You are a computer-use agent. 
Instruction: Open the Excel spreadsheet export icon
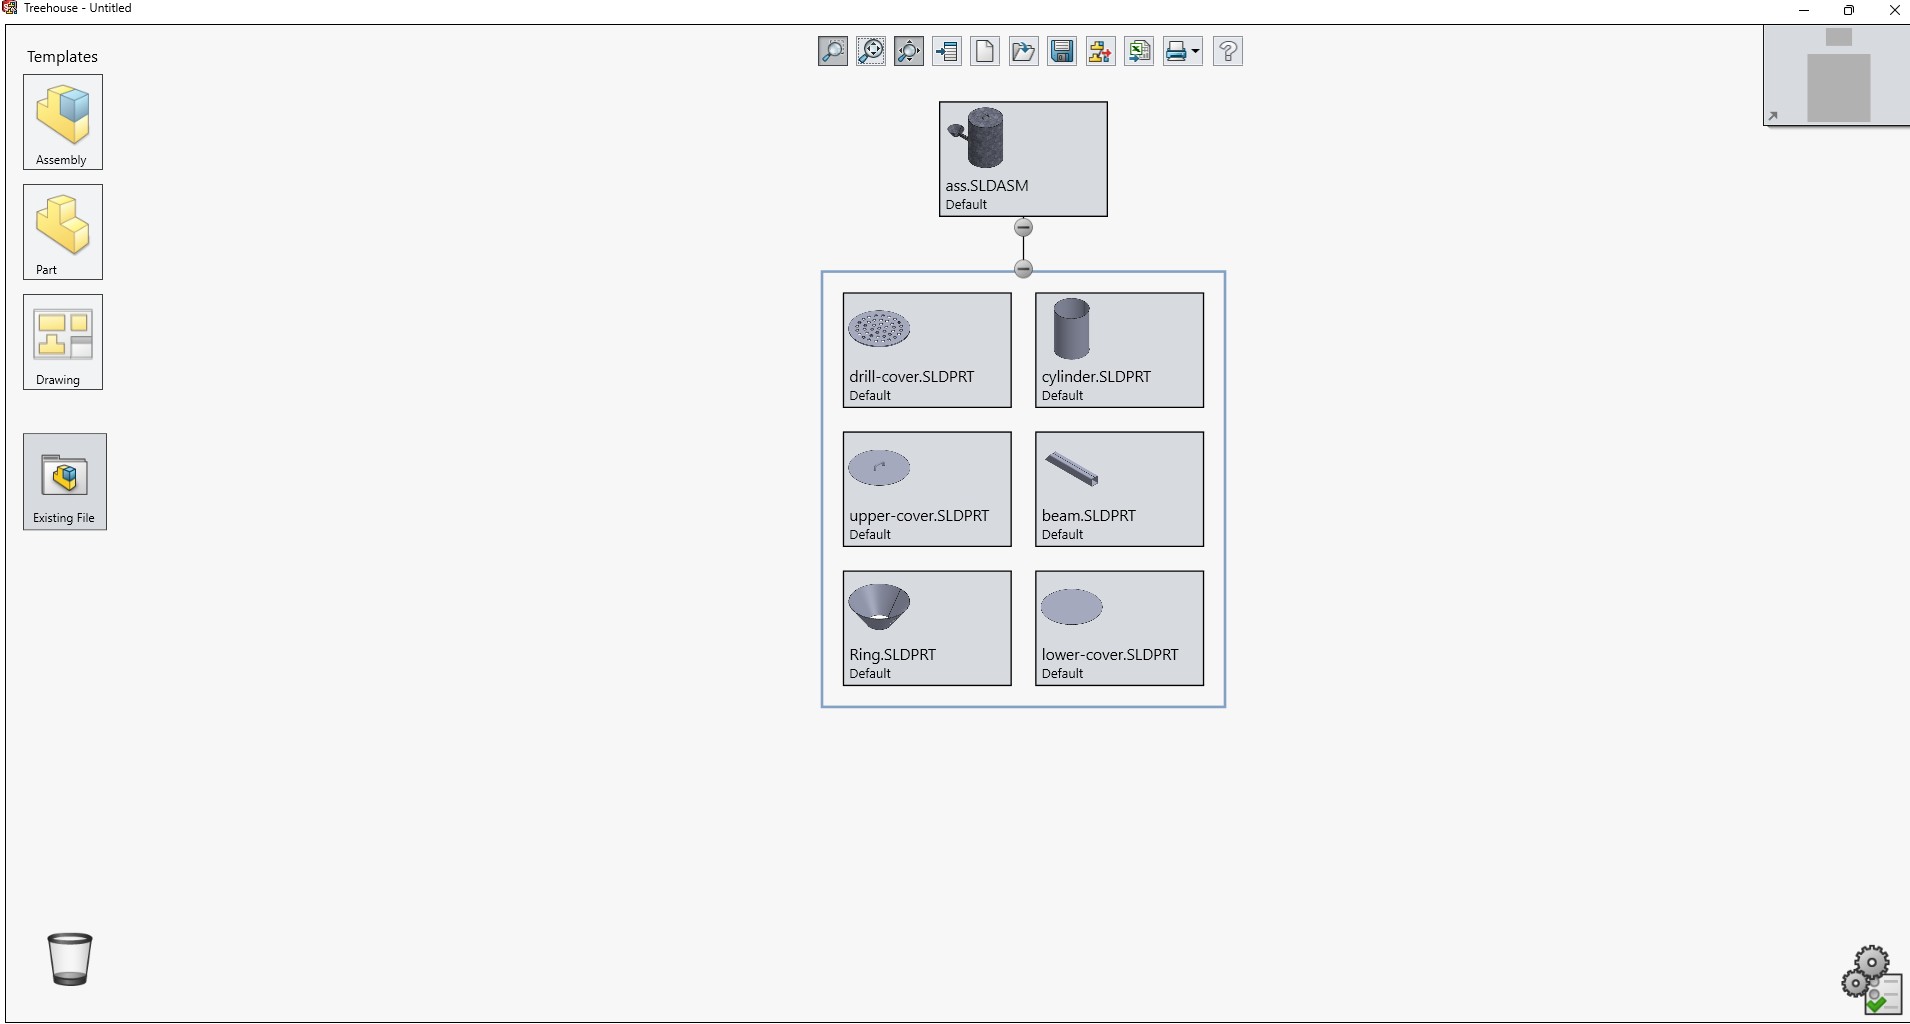pos(1139,51)
